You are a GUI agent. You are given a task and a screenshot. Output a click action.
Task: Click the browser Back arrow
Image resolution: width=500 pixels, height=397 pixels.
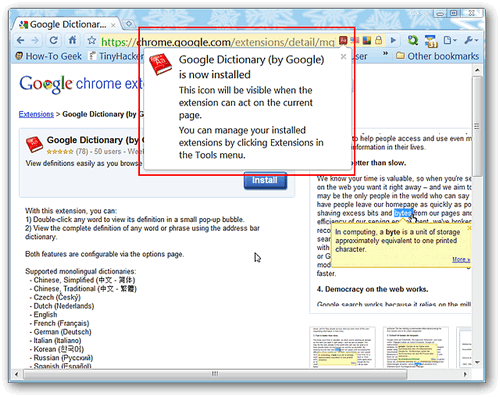(21, 41)
